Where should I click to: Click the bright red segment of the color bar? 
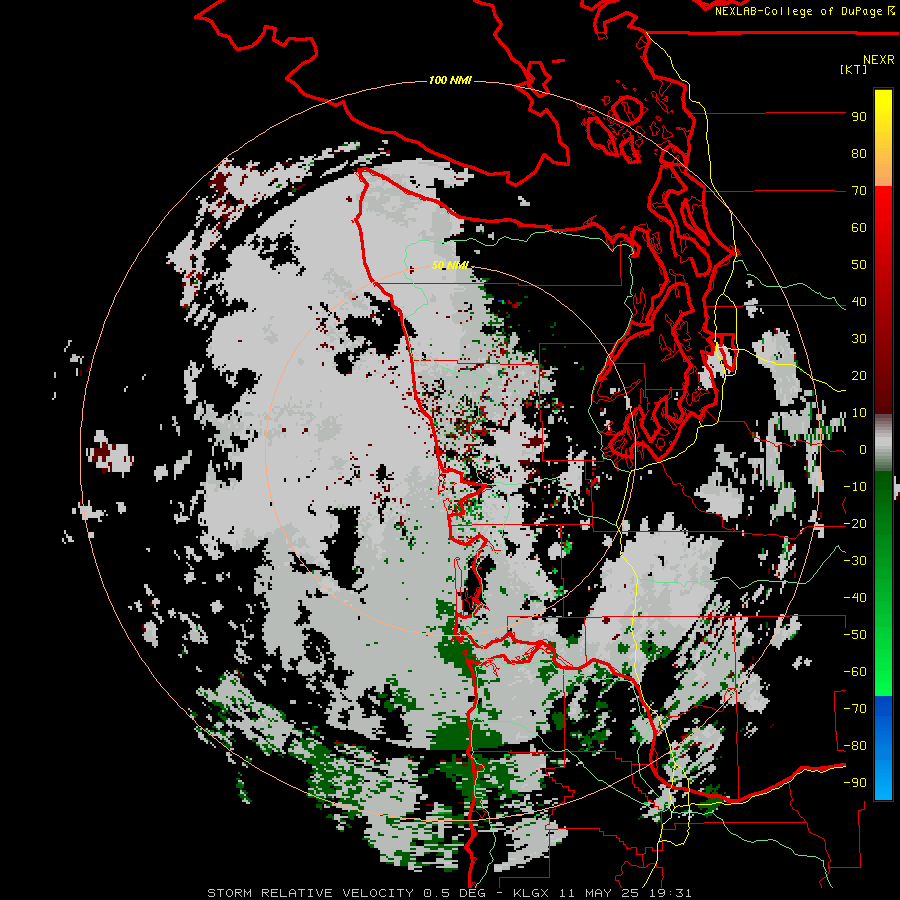pos(883,207)
